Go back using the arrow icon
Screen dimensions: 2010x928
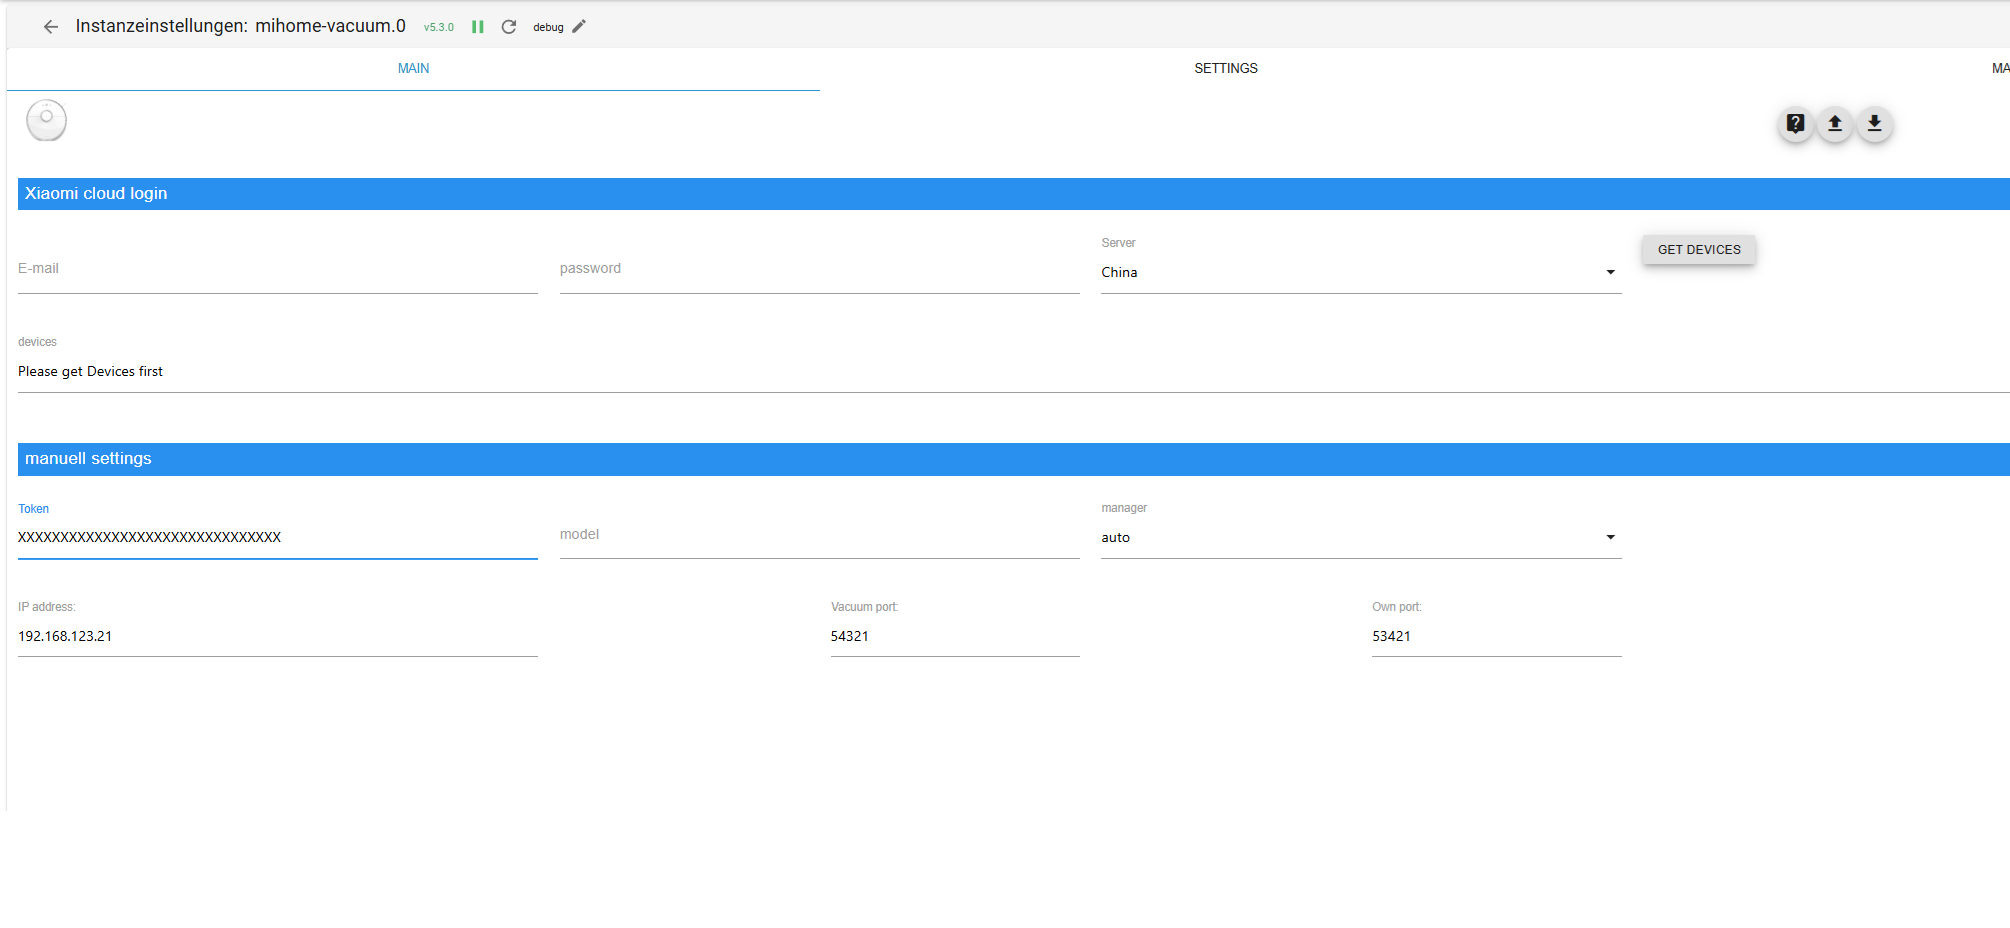pos(51,27)
